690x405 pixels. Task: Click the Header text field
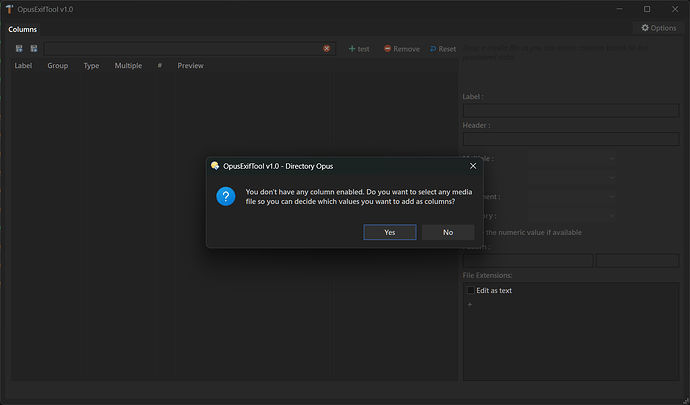click(571, 140)
